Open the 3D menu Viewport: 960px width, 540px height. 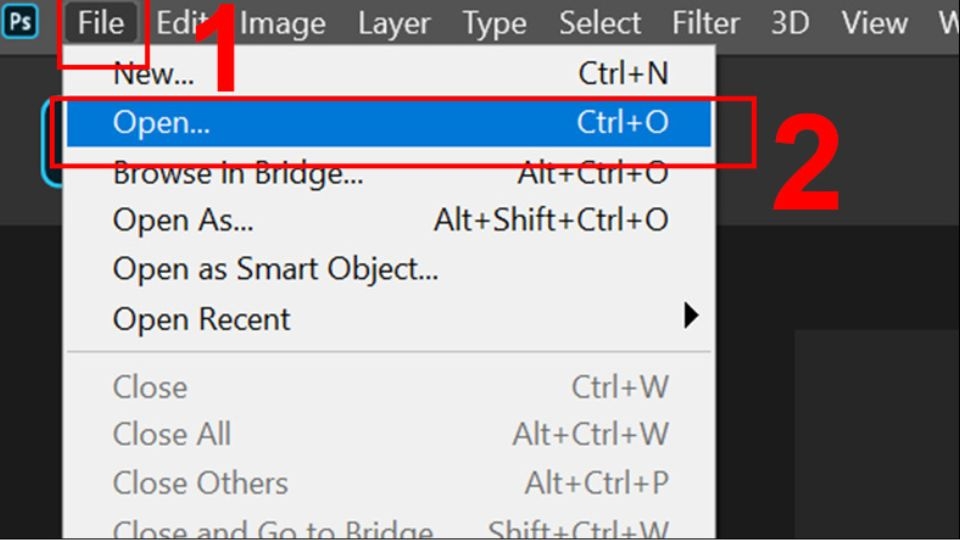pyautogui.click(x=790, y=23)
